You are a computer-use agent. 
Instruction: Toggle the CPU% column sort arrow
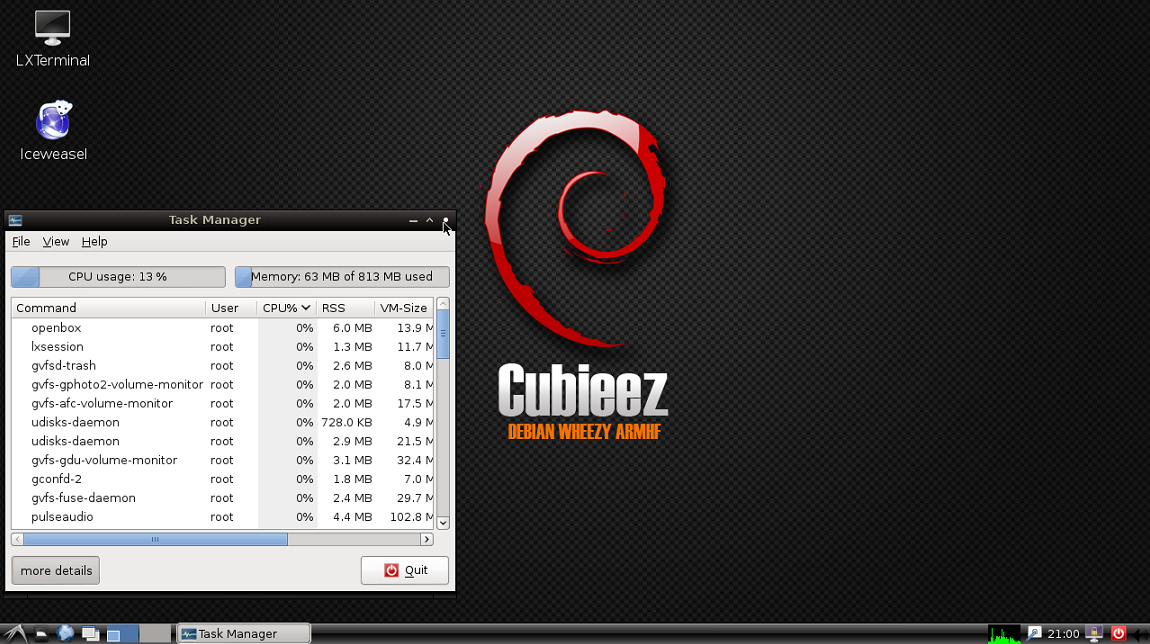pyautogui.click(x=305, y=308)
